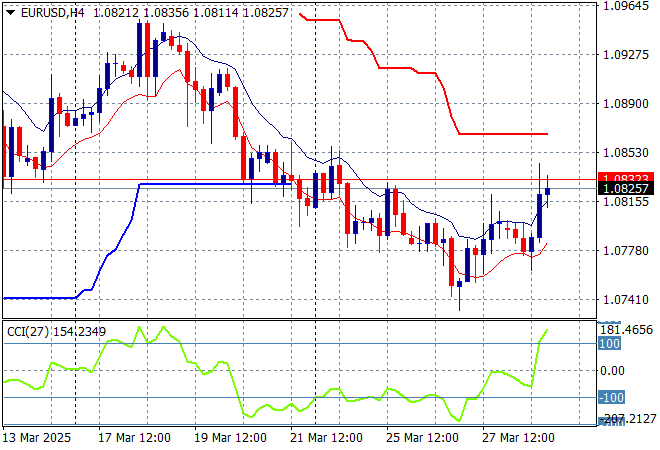660x450 pixels.
Task: Click the 13 Mar 2025 date label
Action: tap(37, 438)
